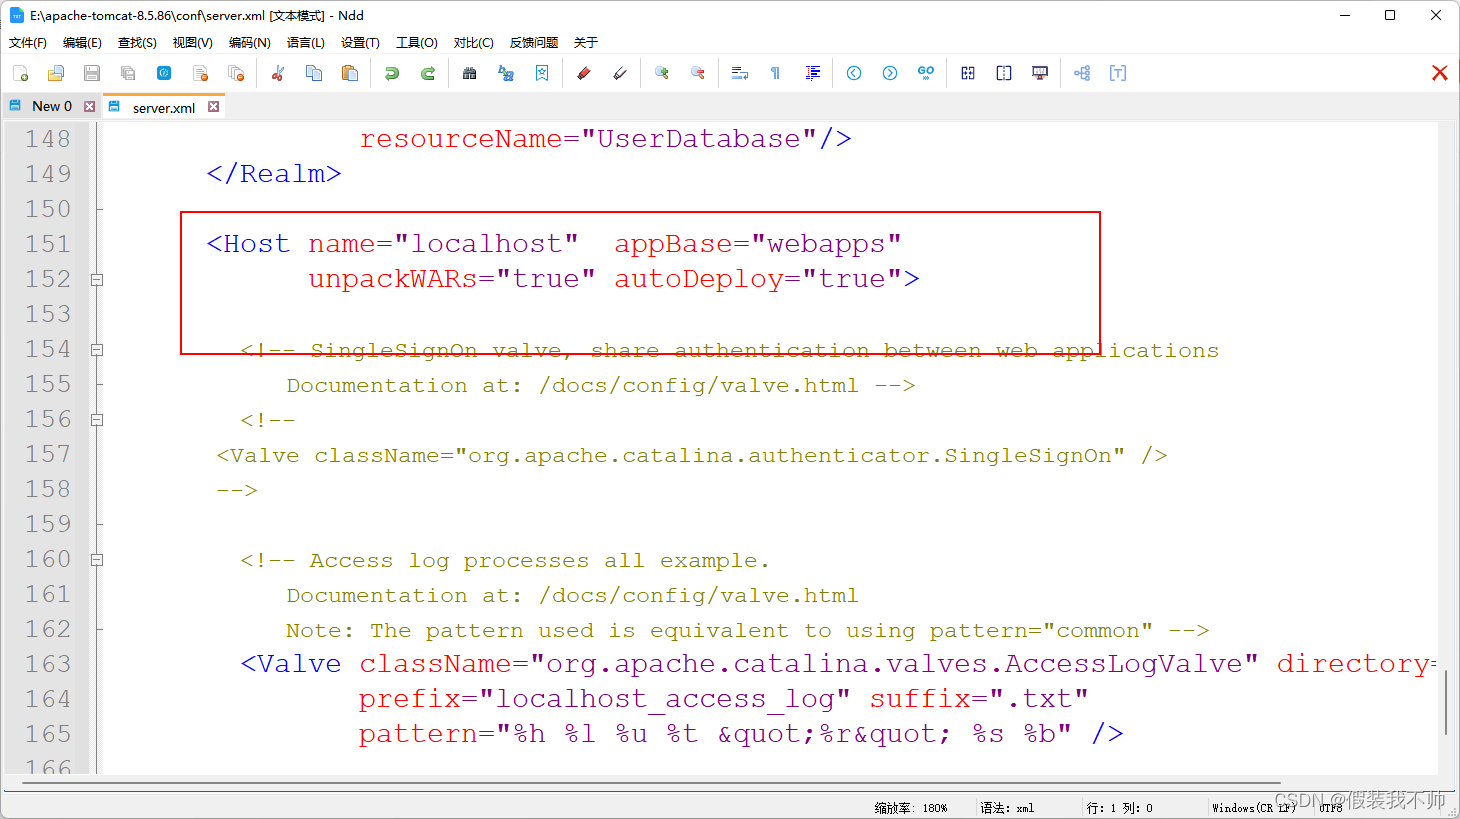The height and width of the screenshot is (819, 1460).
Task: Toggle word wrap from the toolbar
Action: coord(740,73)
